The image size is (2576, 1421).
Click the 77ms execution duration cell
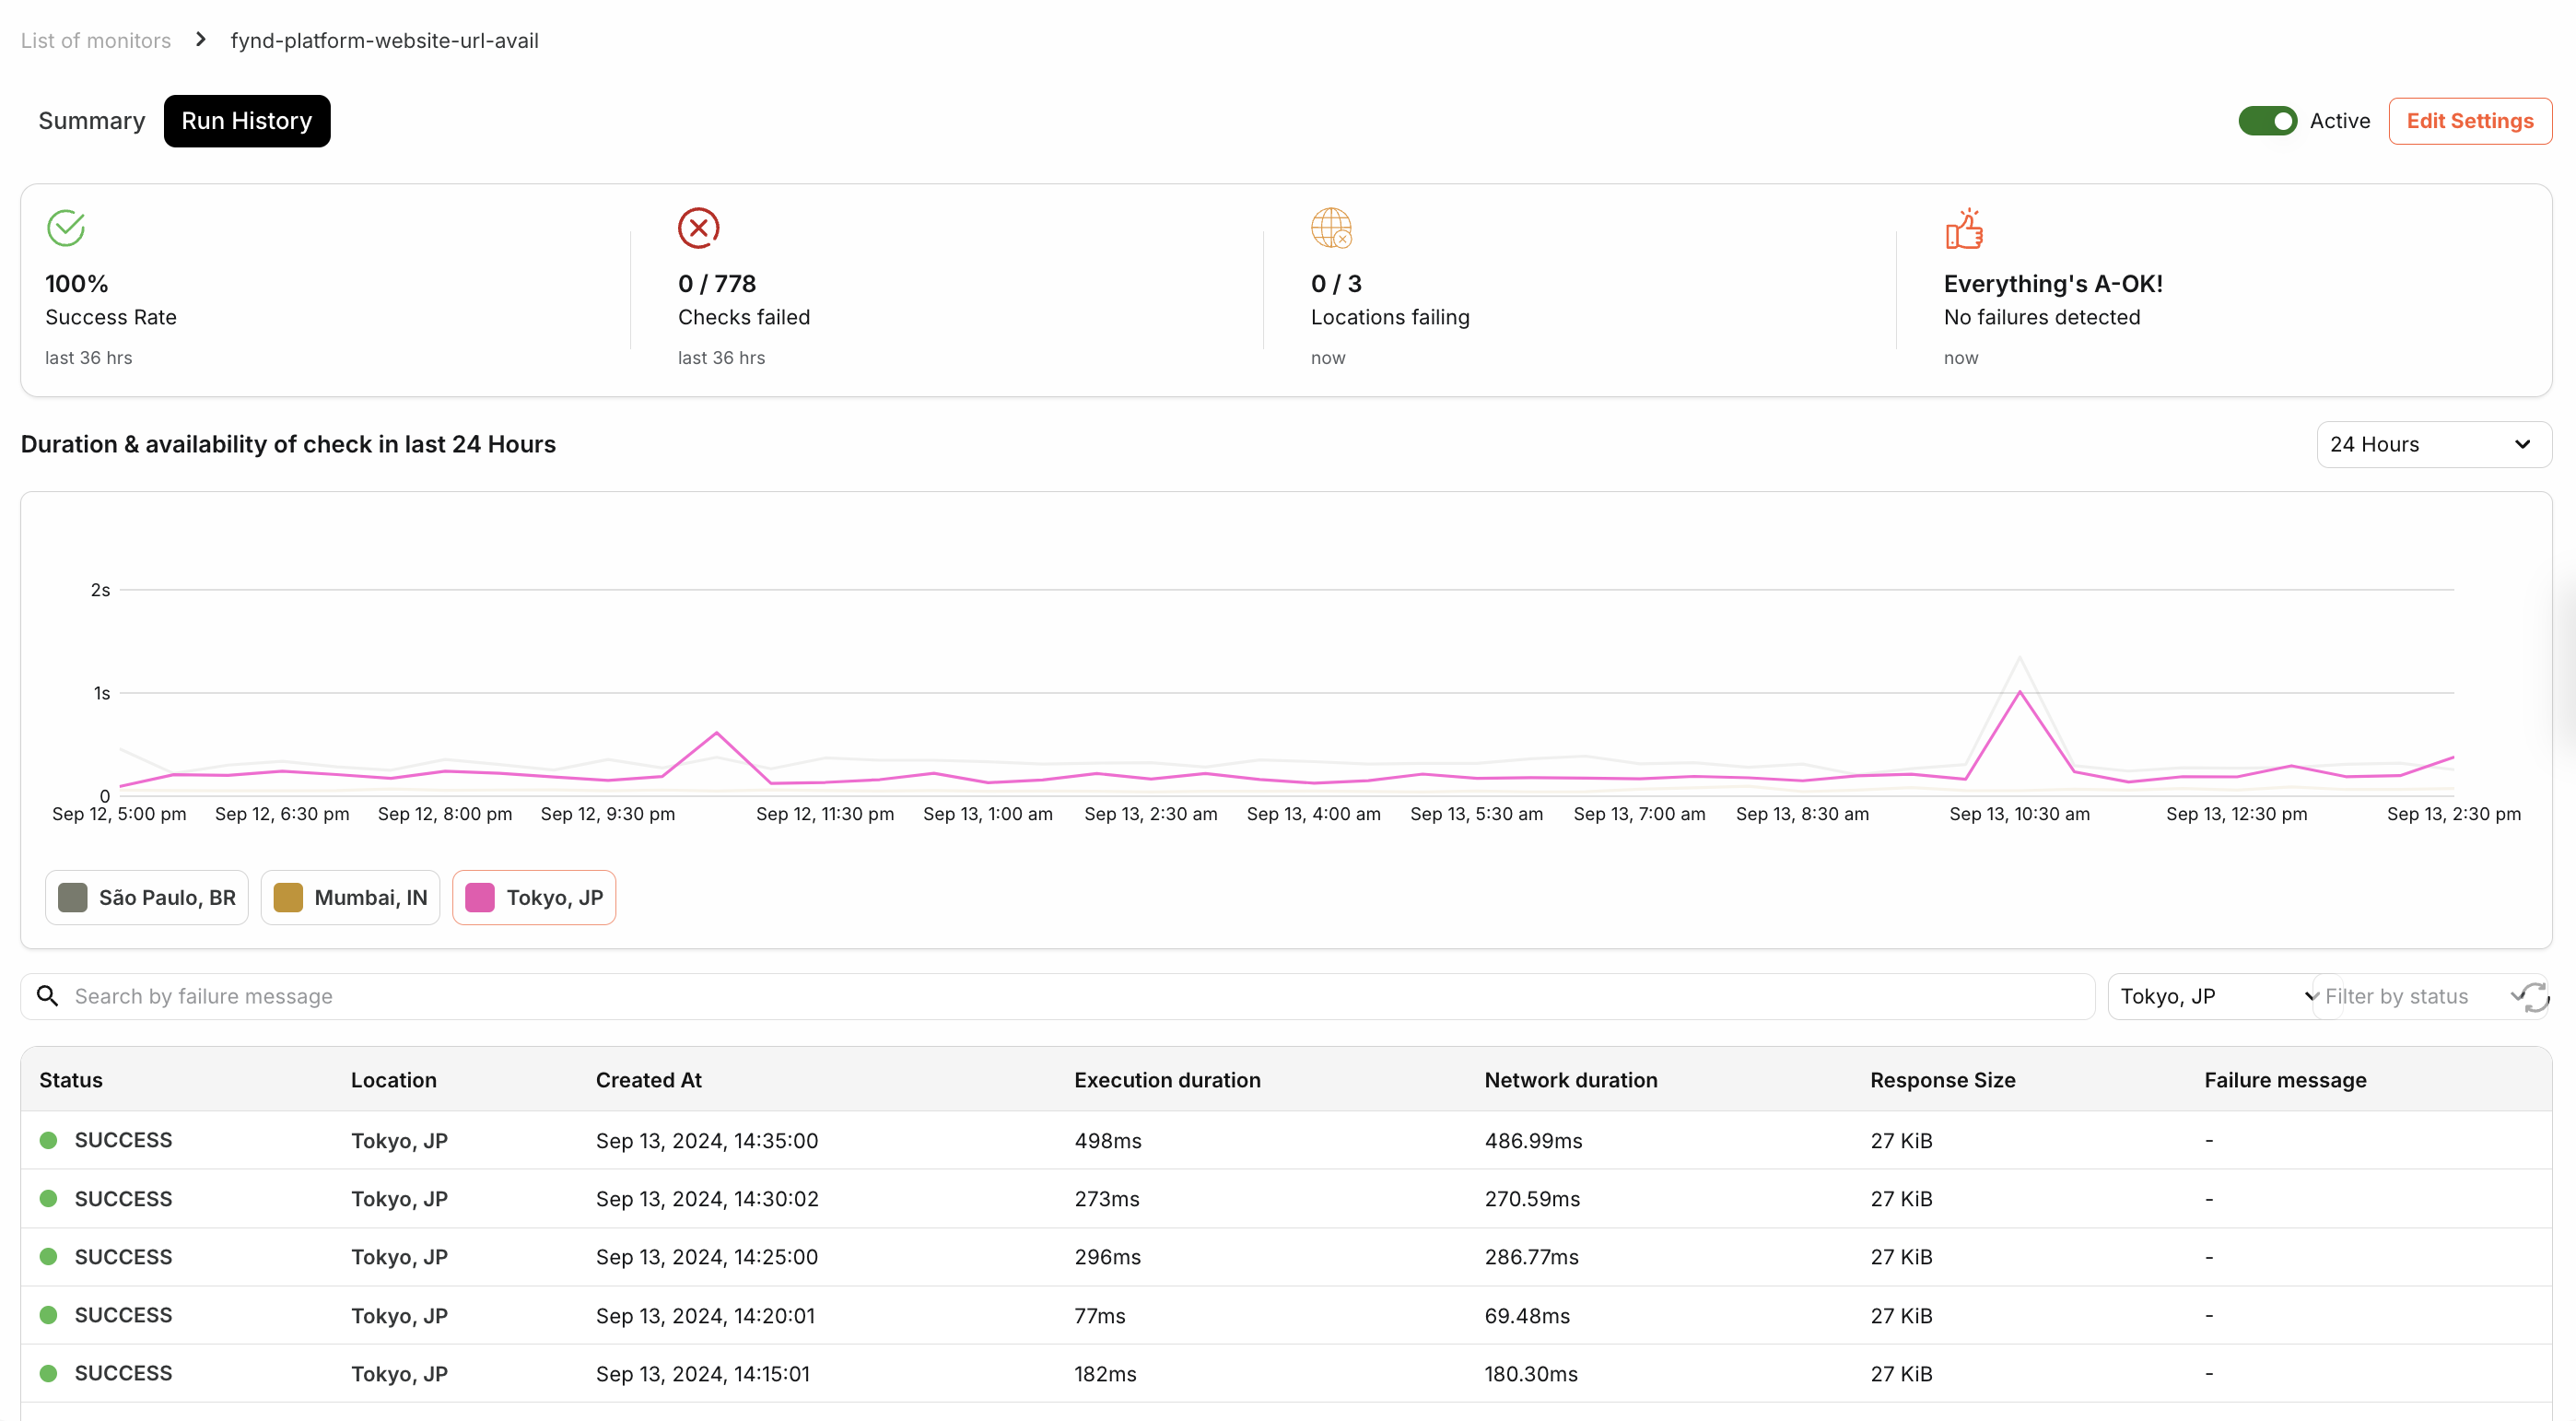click(1100, 1316)
